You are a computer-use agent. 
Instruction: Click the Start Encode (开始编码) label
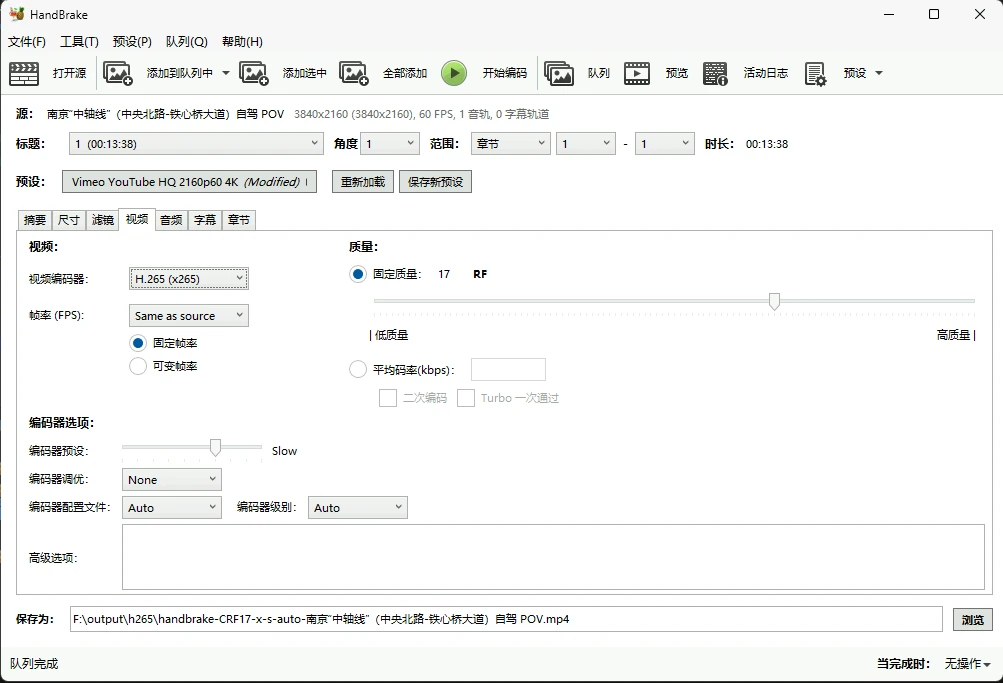coord(504,73)
